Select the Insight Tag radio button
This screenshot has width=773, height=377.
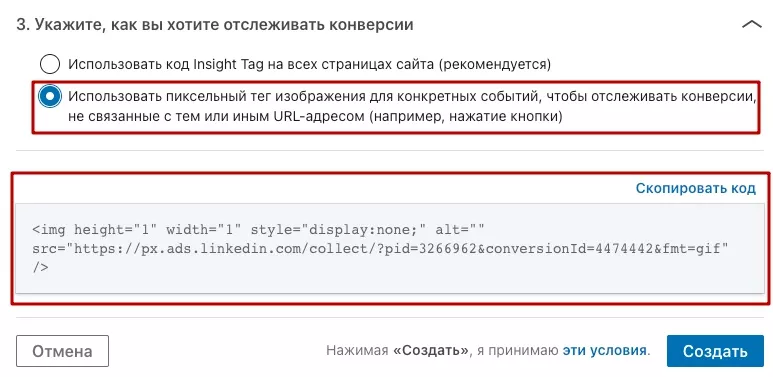(50, 64)
